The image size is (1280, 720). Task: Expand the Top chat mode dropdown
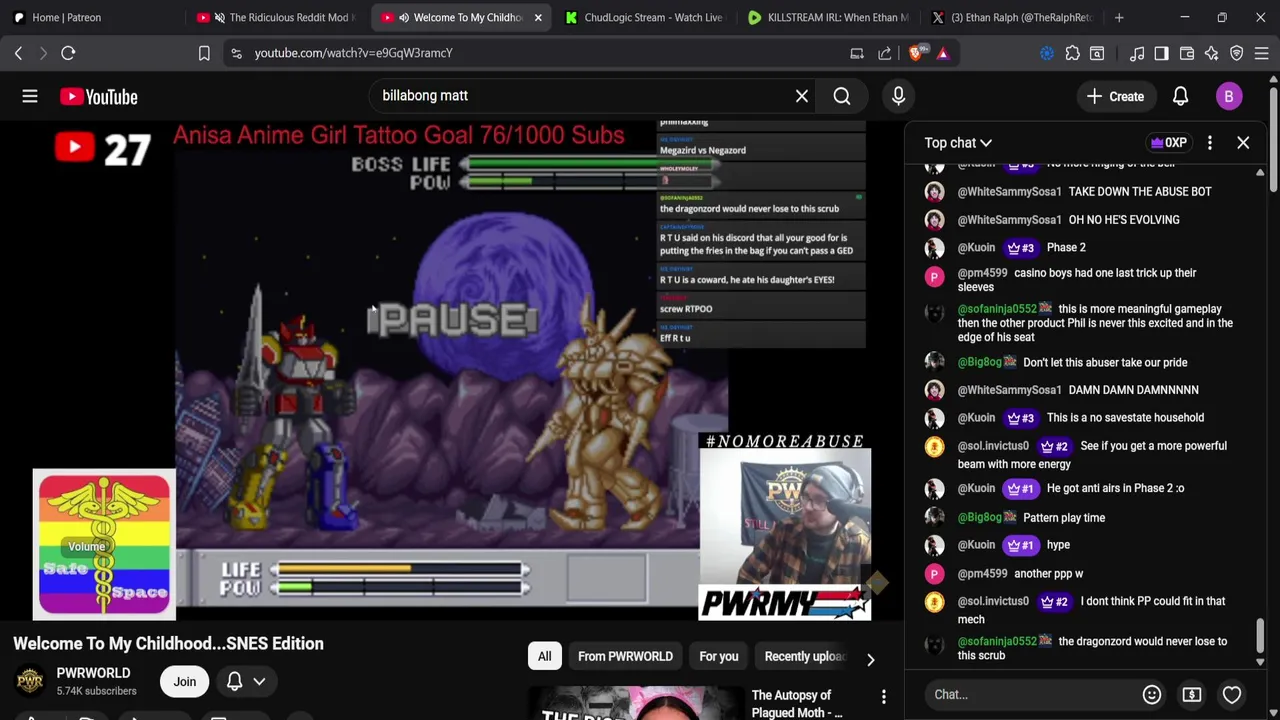[x=958, y=143]
